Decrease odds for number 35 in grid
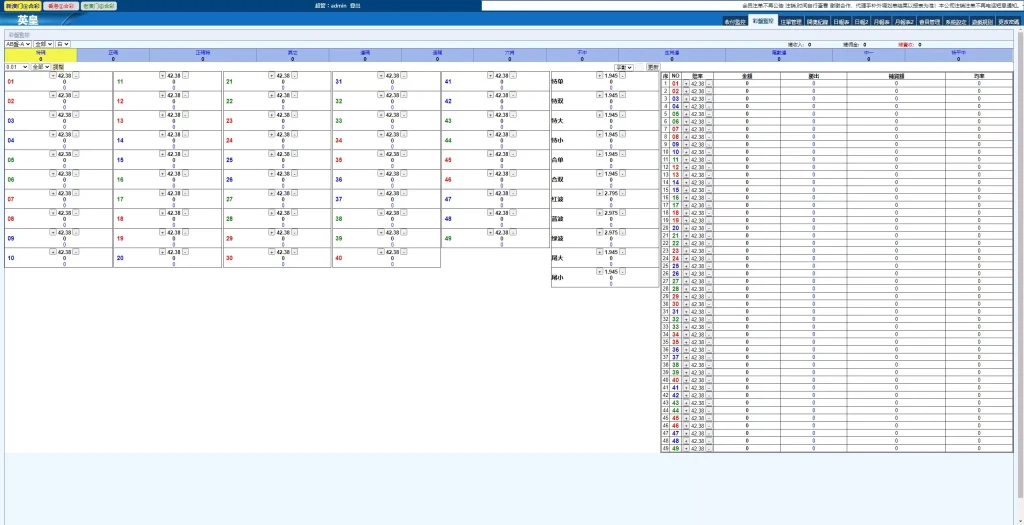 (404, 154)
